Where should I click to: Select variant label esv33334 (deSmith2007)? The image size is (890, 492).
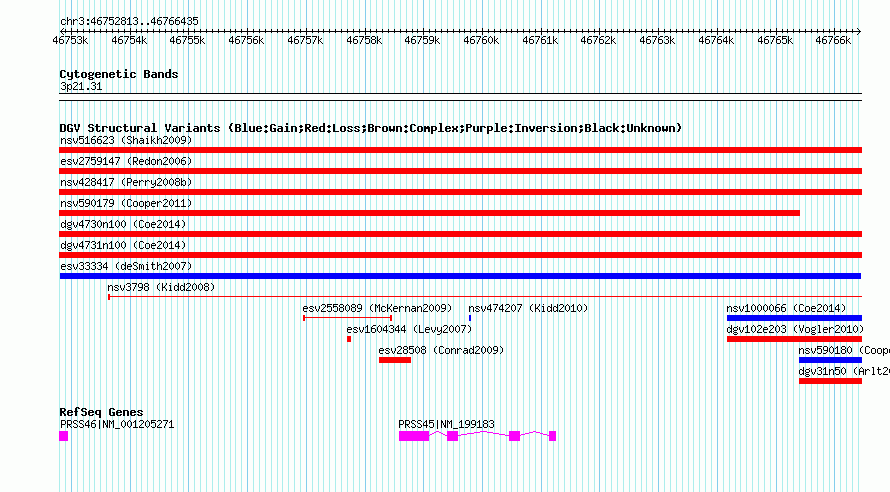(x=126, y=266)
